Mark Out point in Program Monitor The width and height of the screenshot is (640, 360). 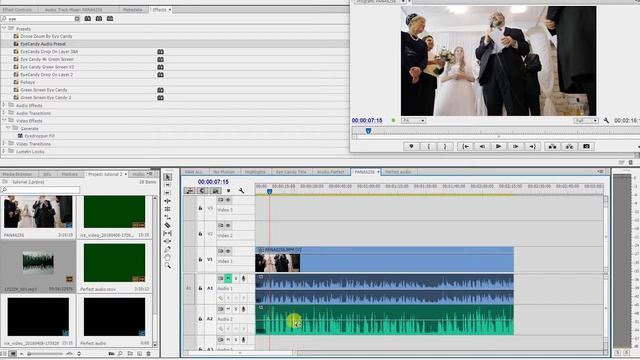pyautogui.click(x=445, y=147)
